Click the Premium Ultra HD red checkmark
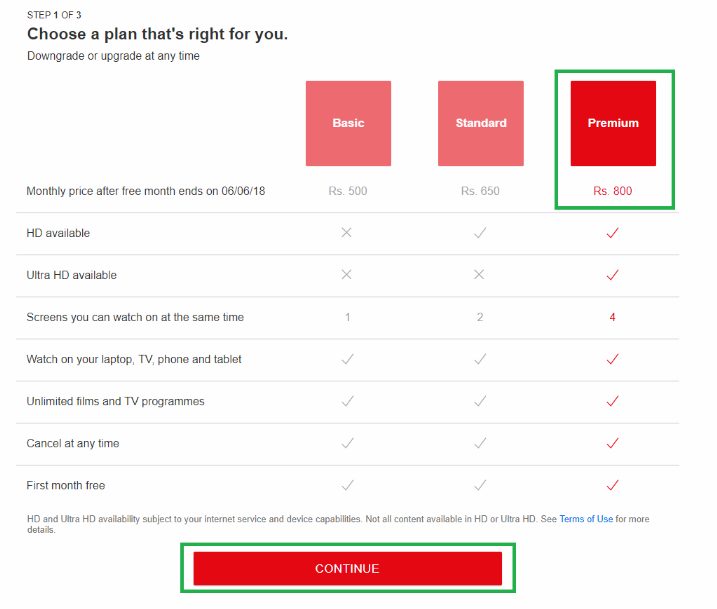 pyautogui.click(x=613, y=274)
